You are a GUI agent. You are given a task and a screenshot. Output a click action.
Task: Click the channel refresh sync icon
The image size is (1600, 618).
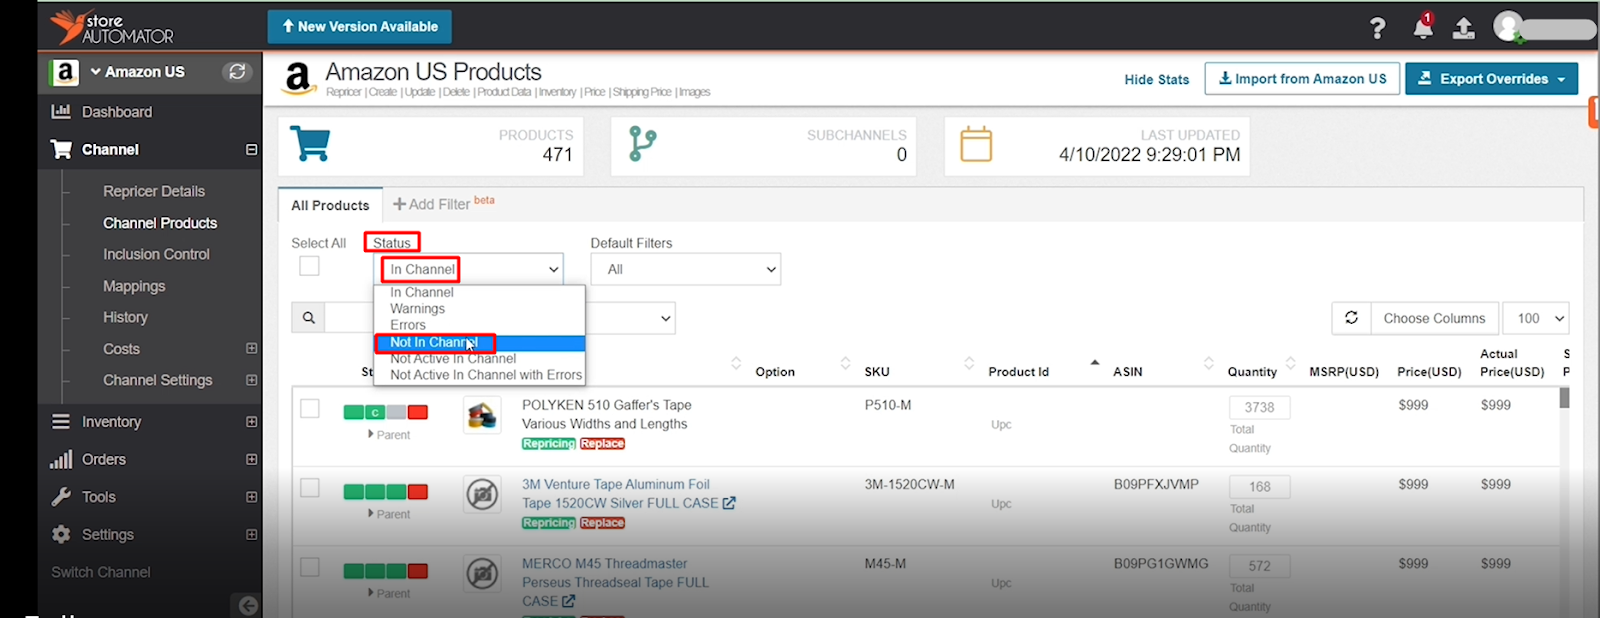237,72
